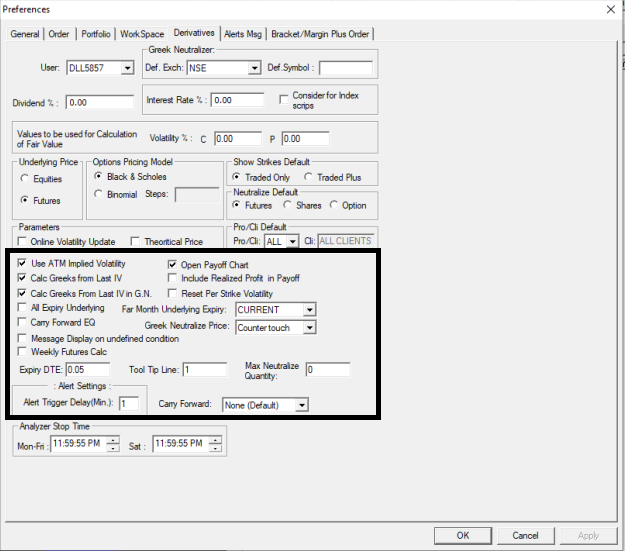Enable Include Realized Profit in Payoff
The width and height of the screenshot is (625, 551).
[x=172, y=278]
